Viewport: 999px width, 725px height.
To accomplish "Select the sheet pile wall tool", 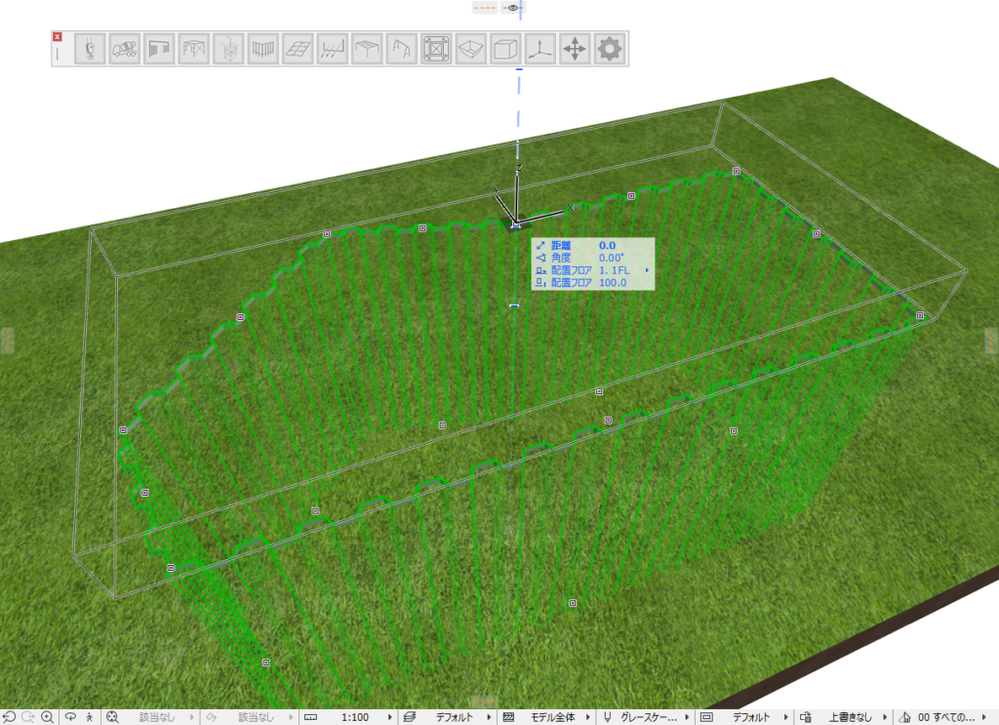I will [263, 48].
